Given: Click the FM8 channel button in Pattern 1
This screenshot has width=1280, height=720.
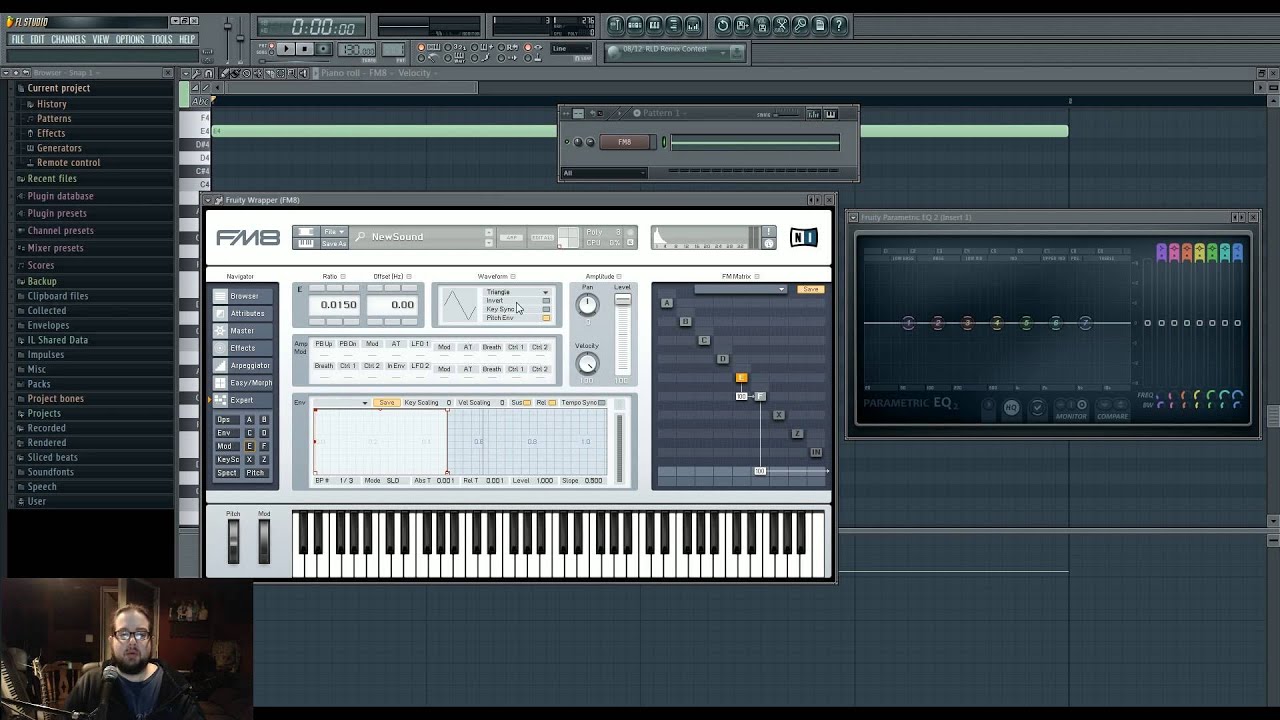Looking at the screenshot, I should (625, 142).
